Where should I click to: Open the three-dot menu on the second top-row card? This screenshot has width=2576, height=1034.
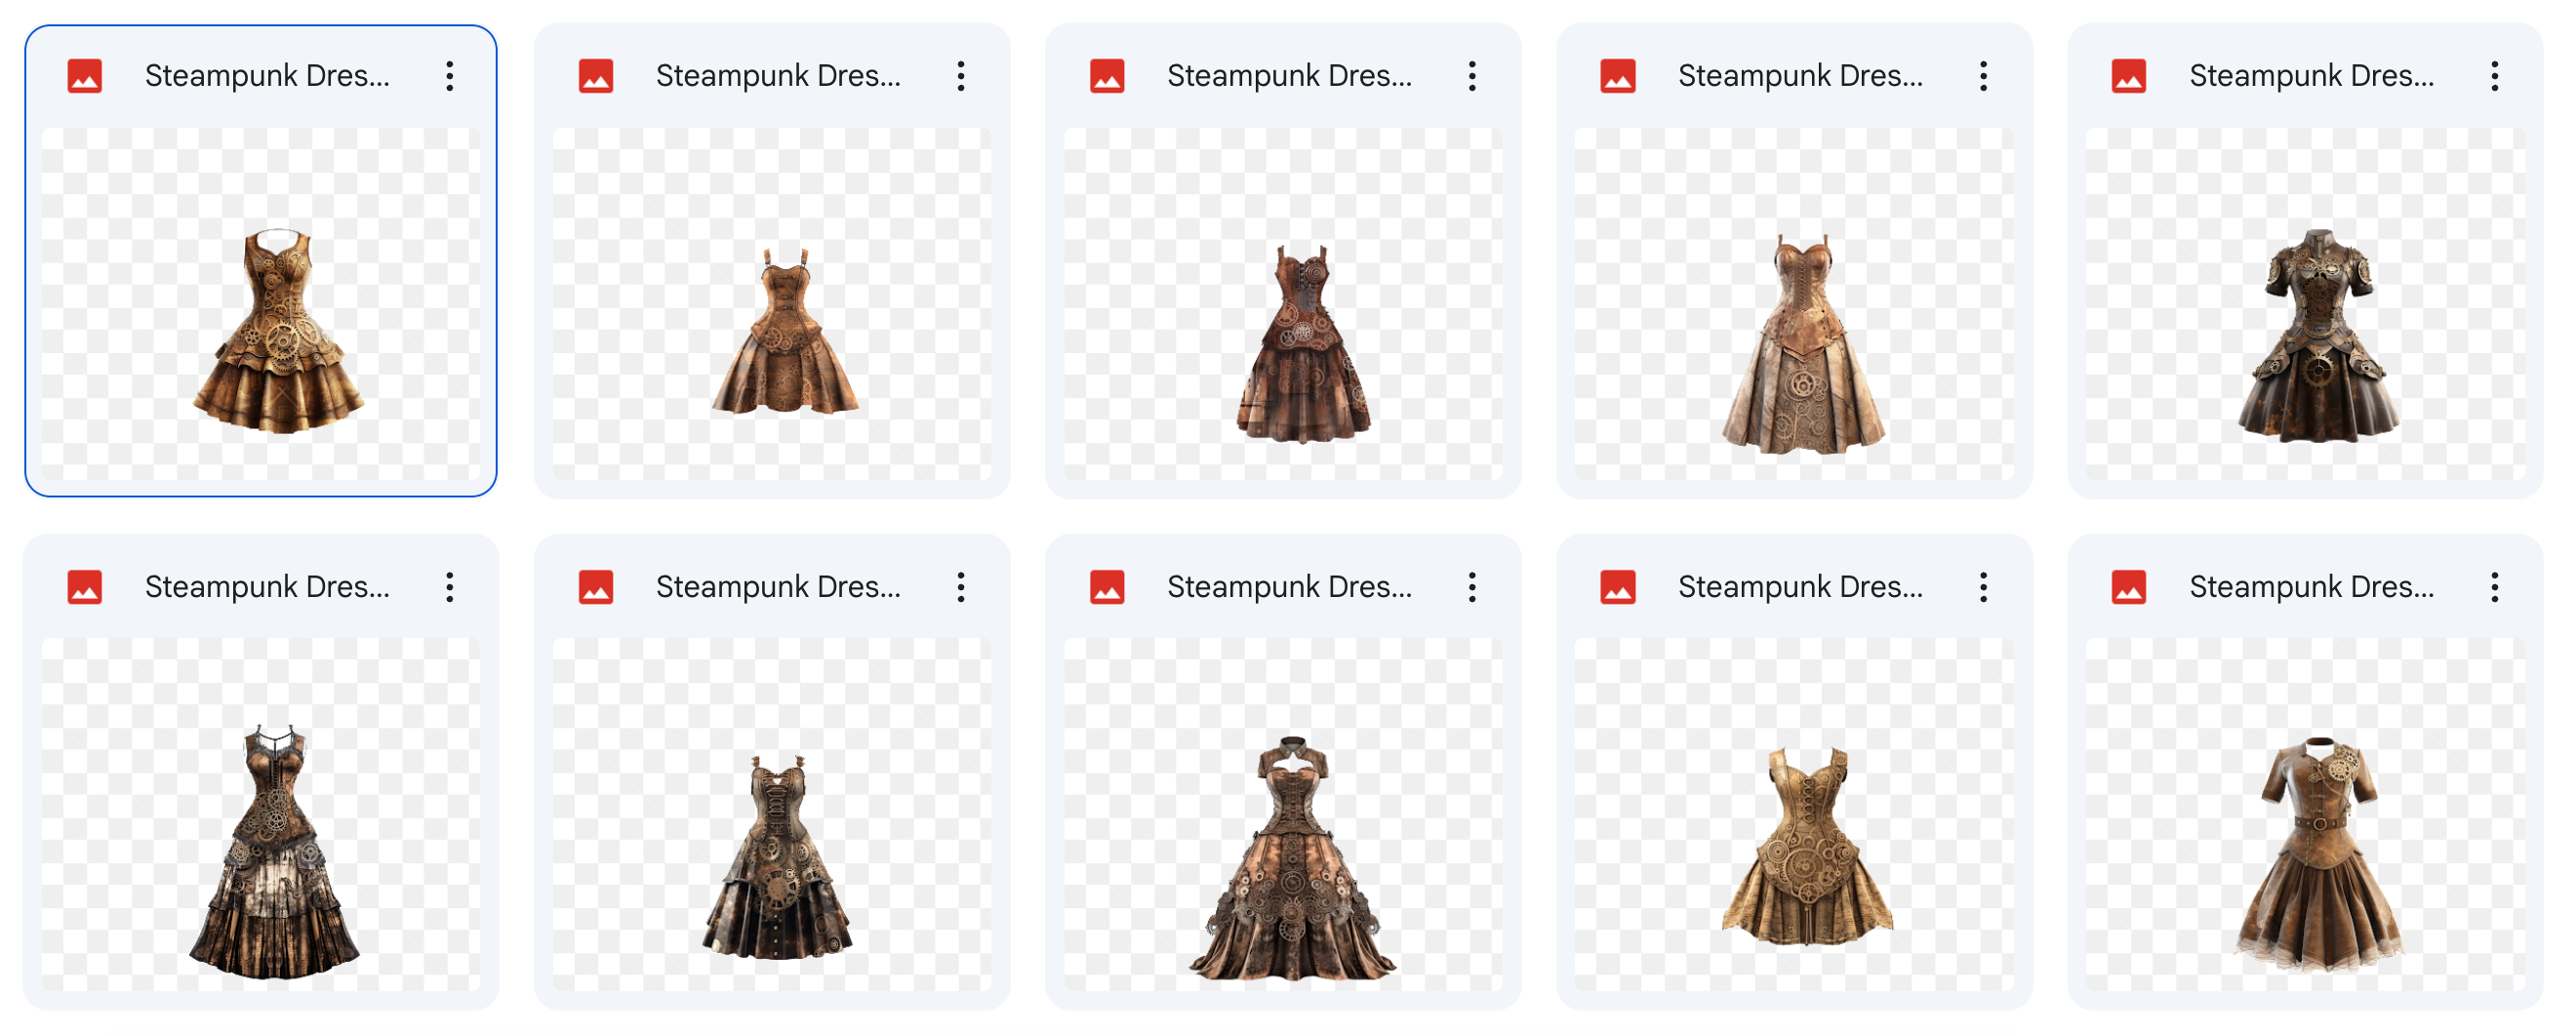pyautogui.click(x=963, y=75)
